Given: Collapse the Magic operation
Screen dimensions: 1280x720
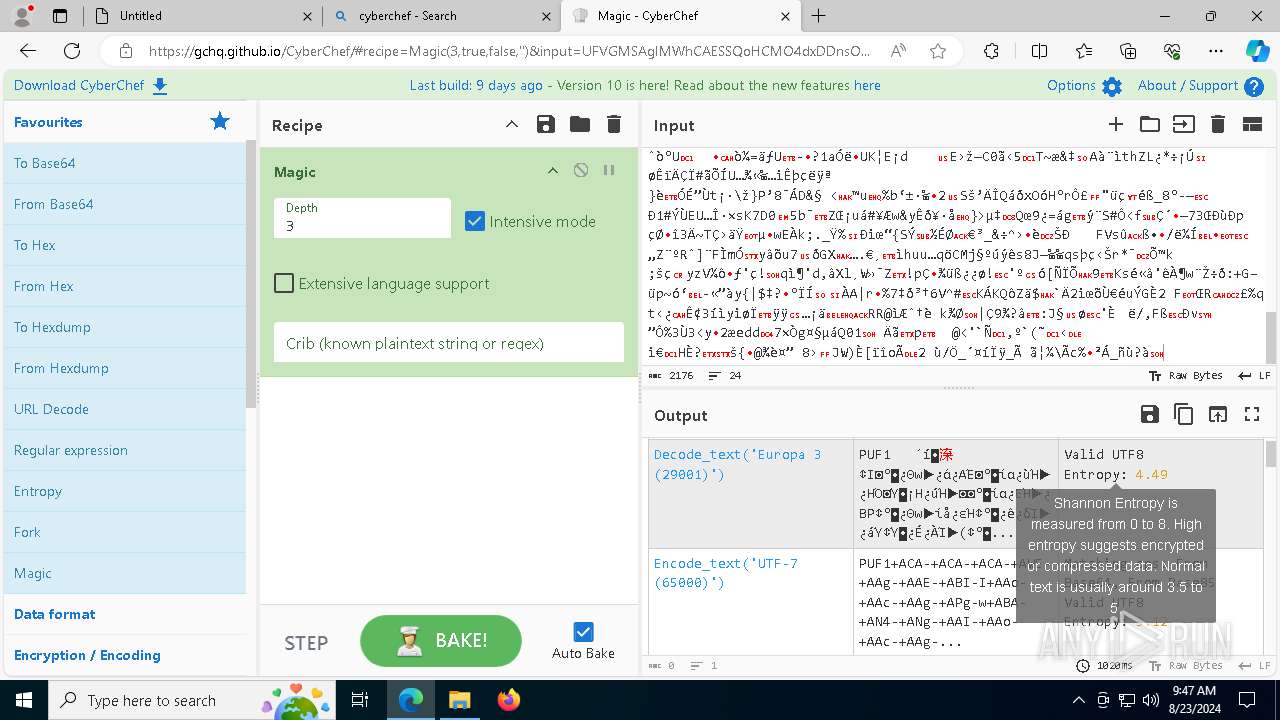Looking at the screenshot, I should pyautogui.click(x=552, y=171).
